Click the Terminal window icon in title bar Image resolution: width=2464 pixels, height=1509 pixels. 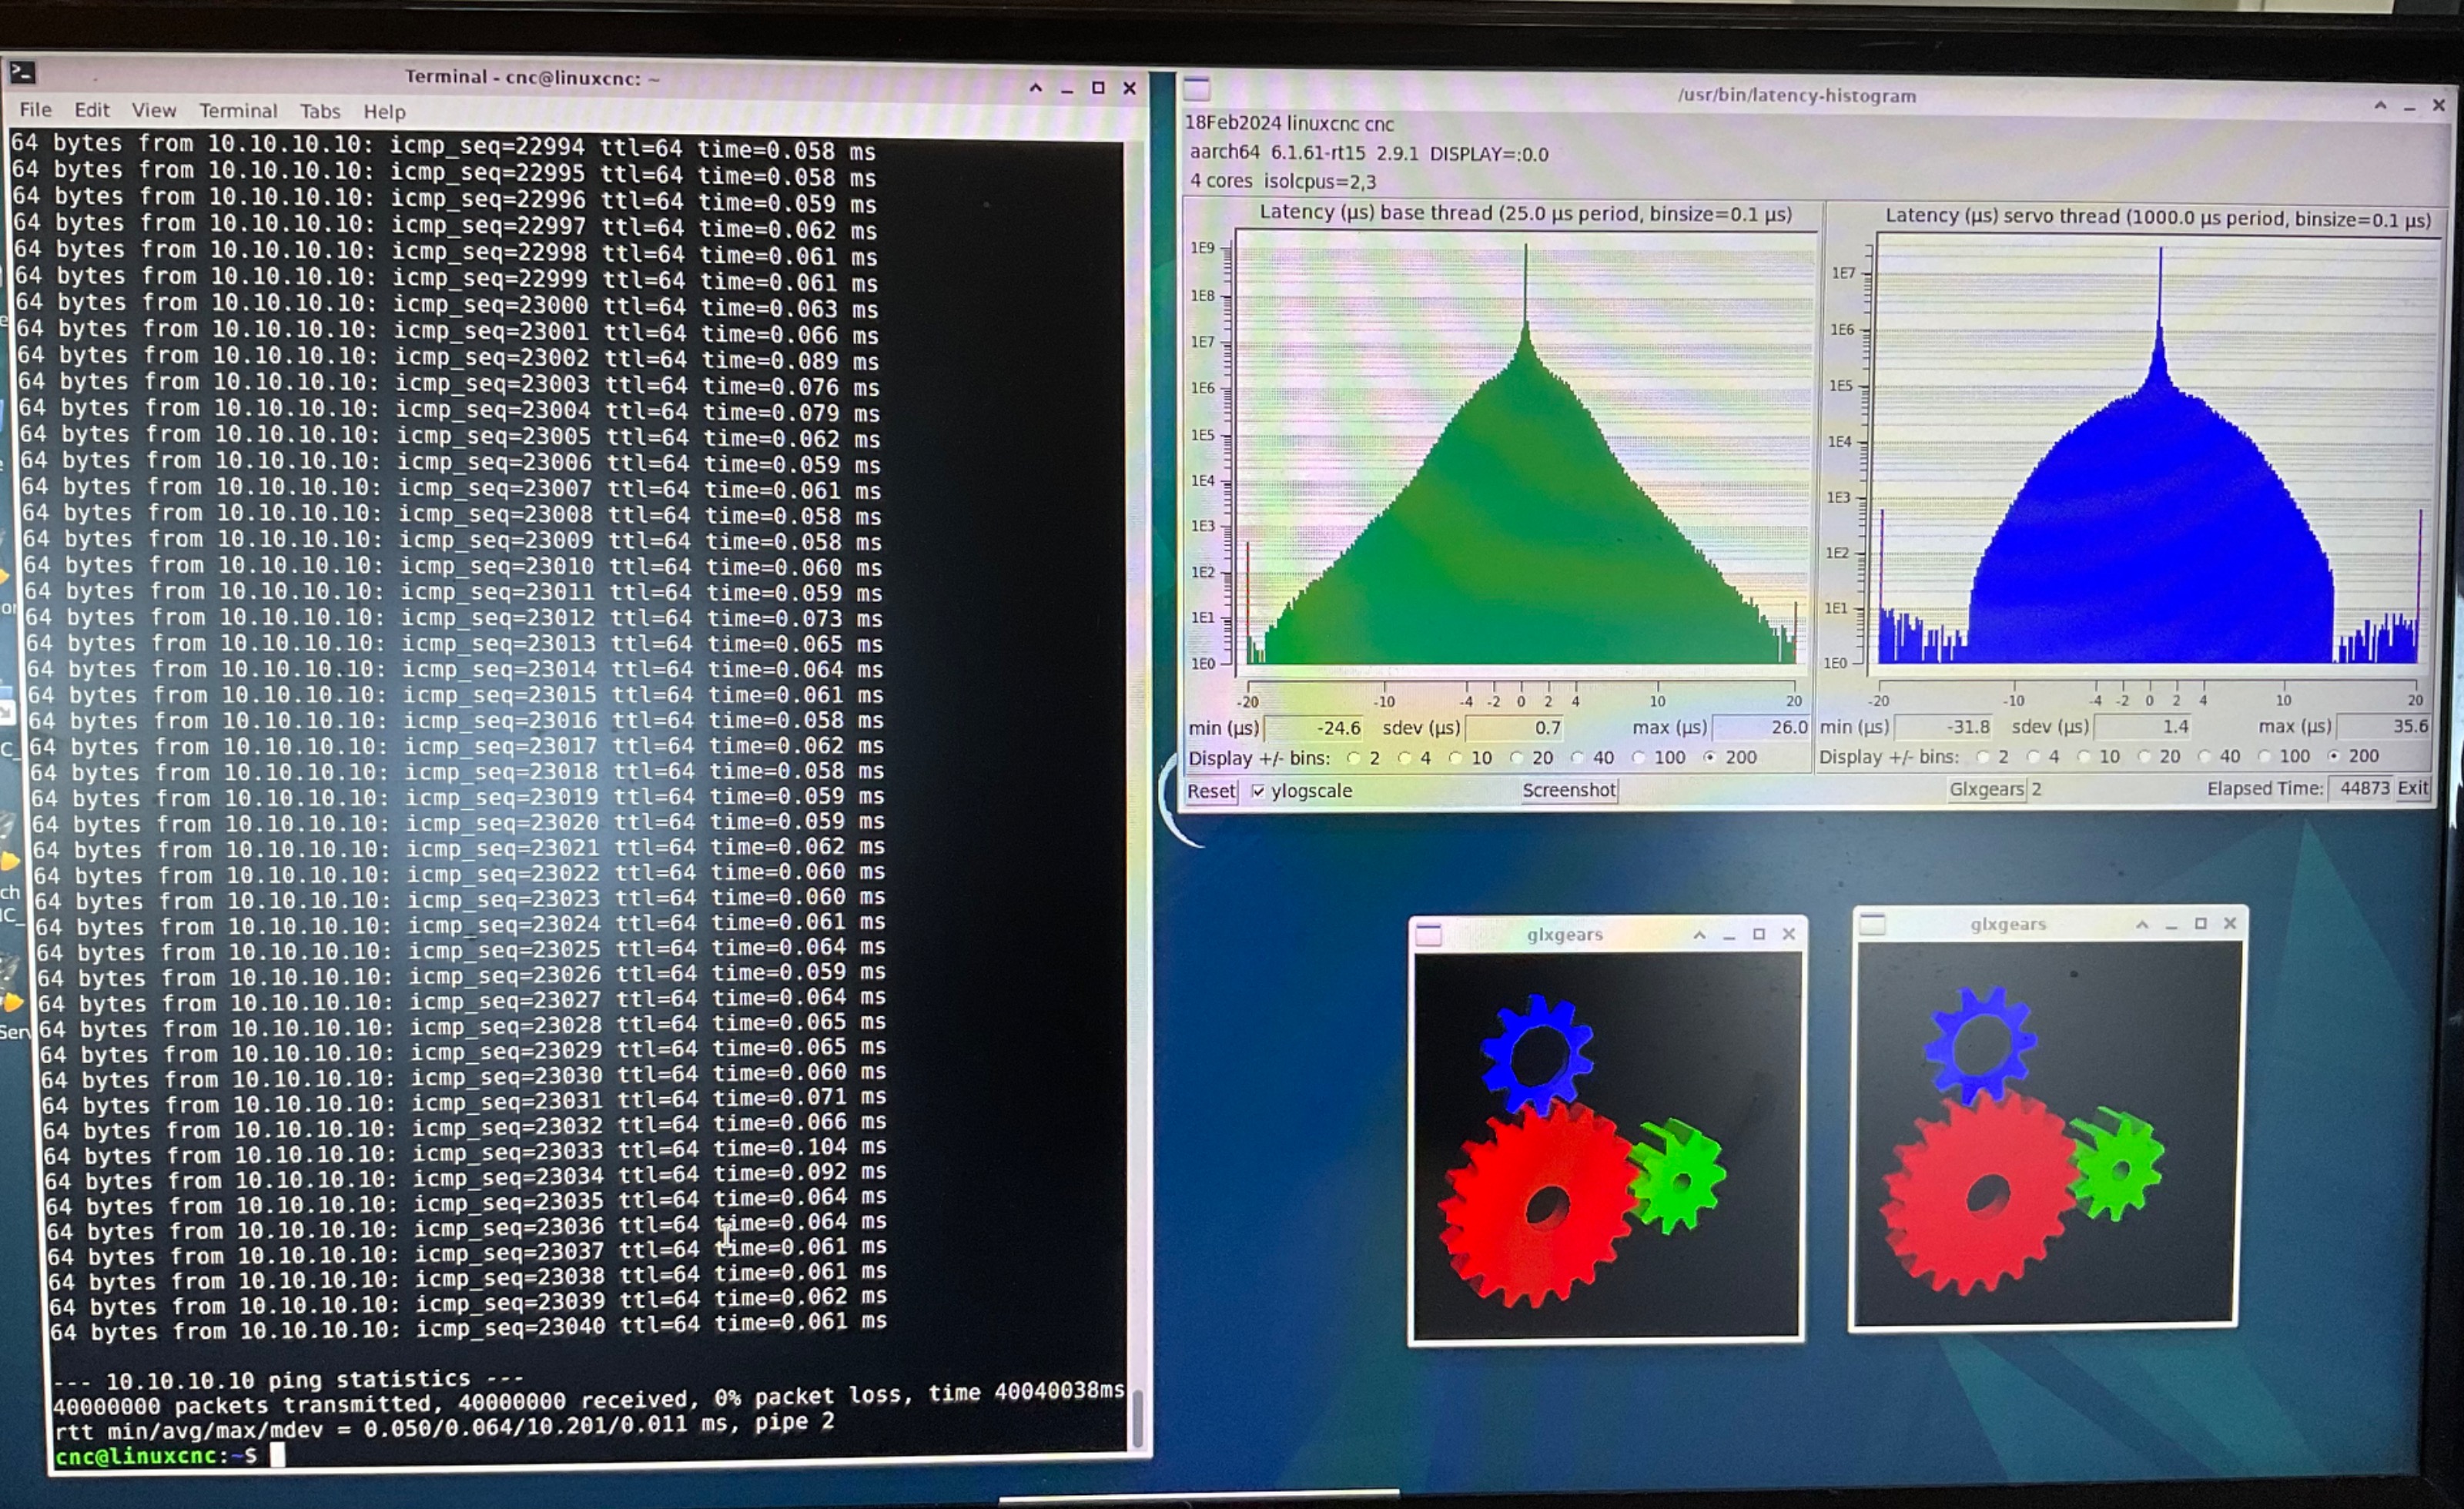(x=22, y=73)
